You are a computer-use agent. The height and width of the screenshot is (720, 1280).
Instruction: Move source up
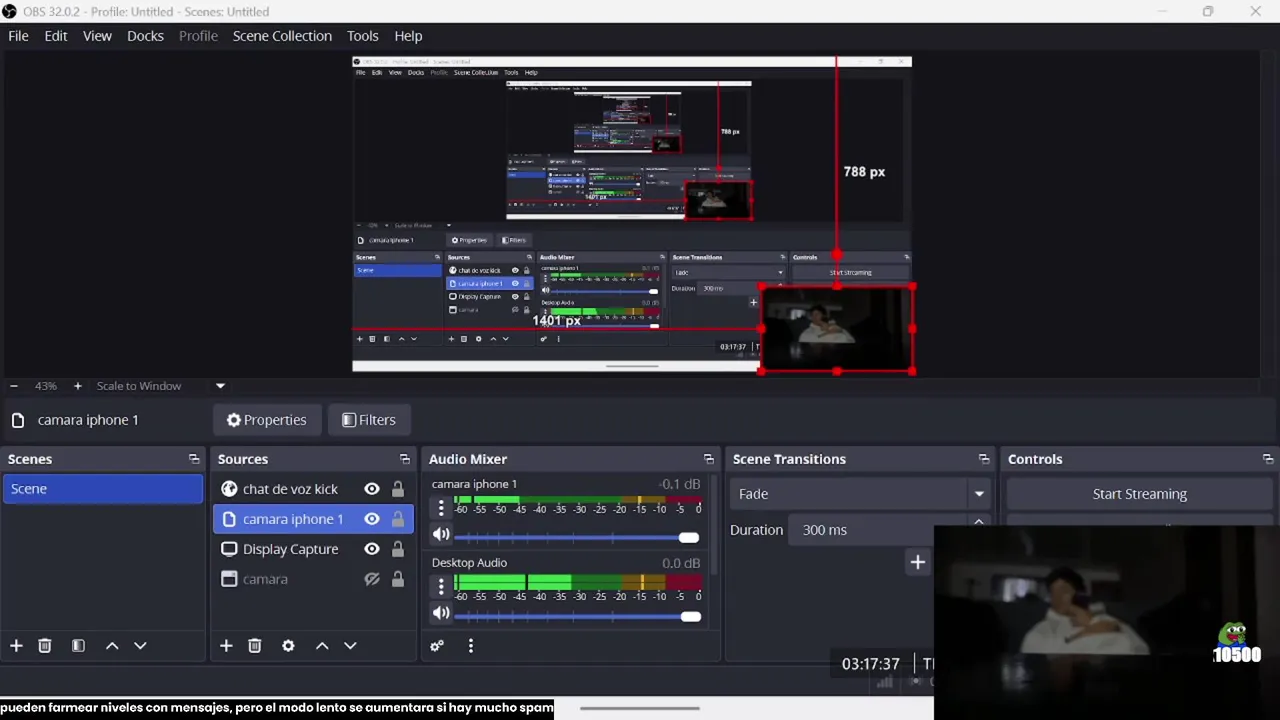322,646
